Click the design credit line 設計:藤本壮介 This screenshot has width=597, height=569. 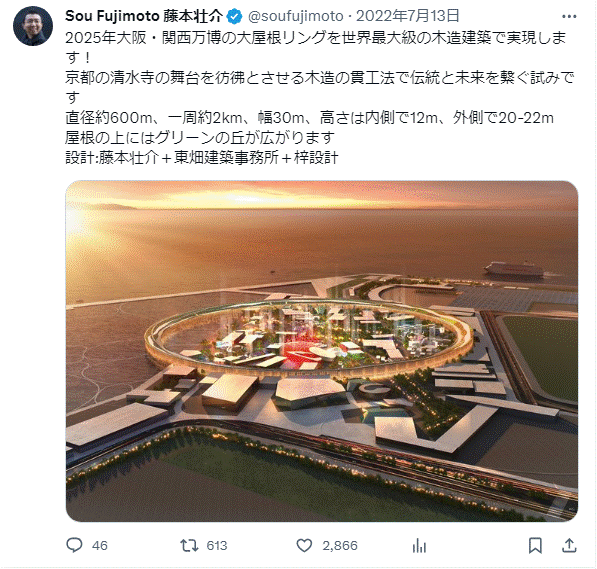point(202,158)
